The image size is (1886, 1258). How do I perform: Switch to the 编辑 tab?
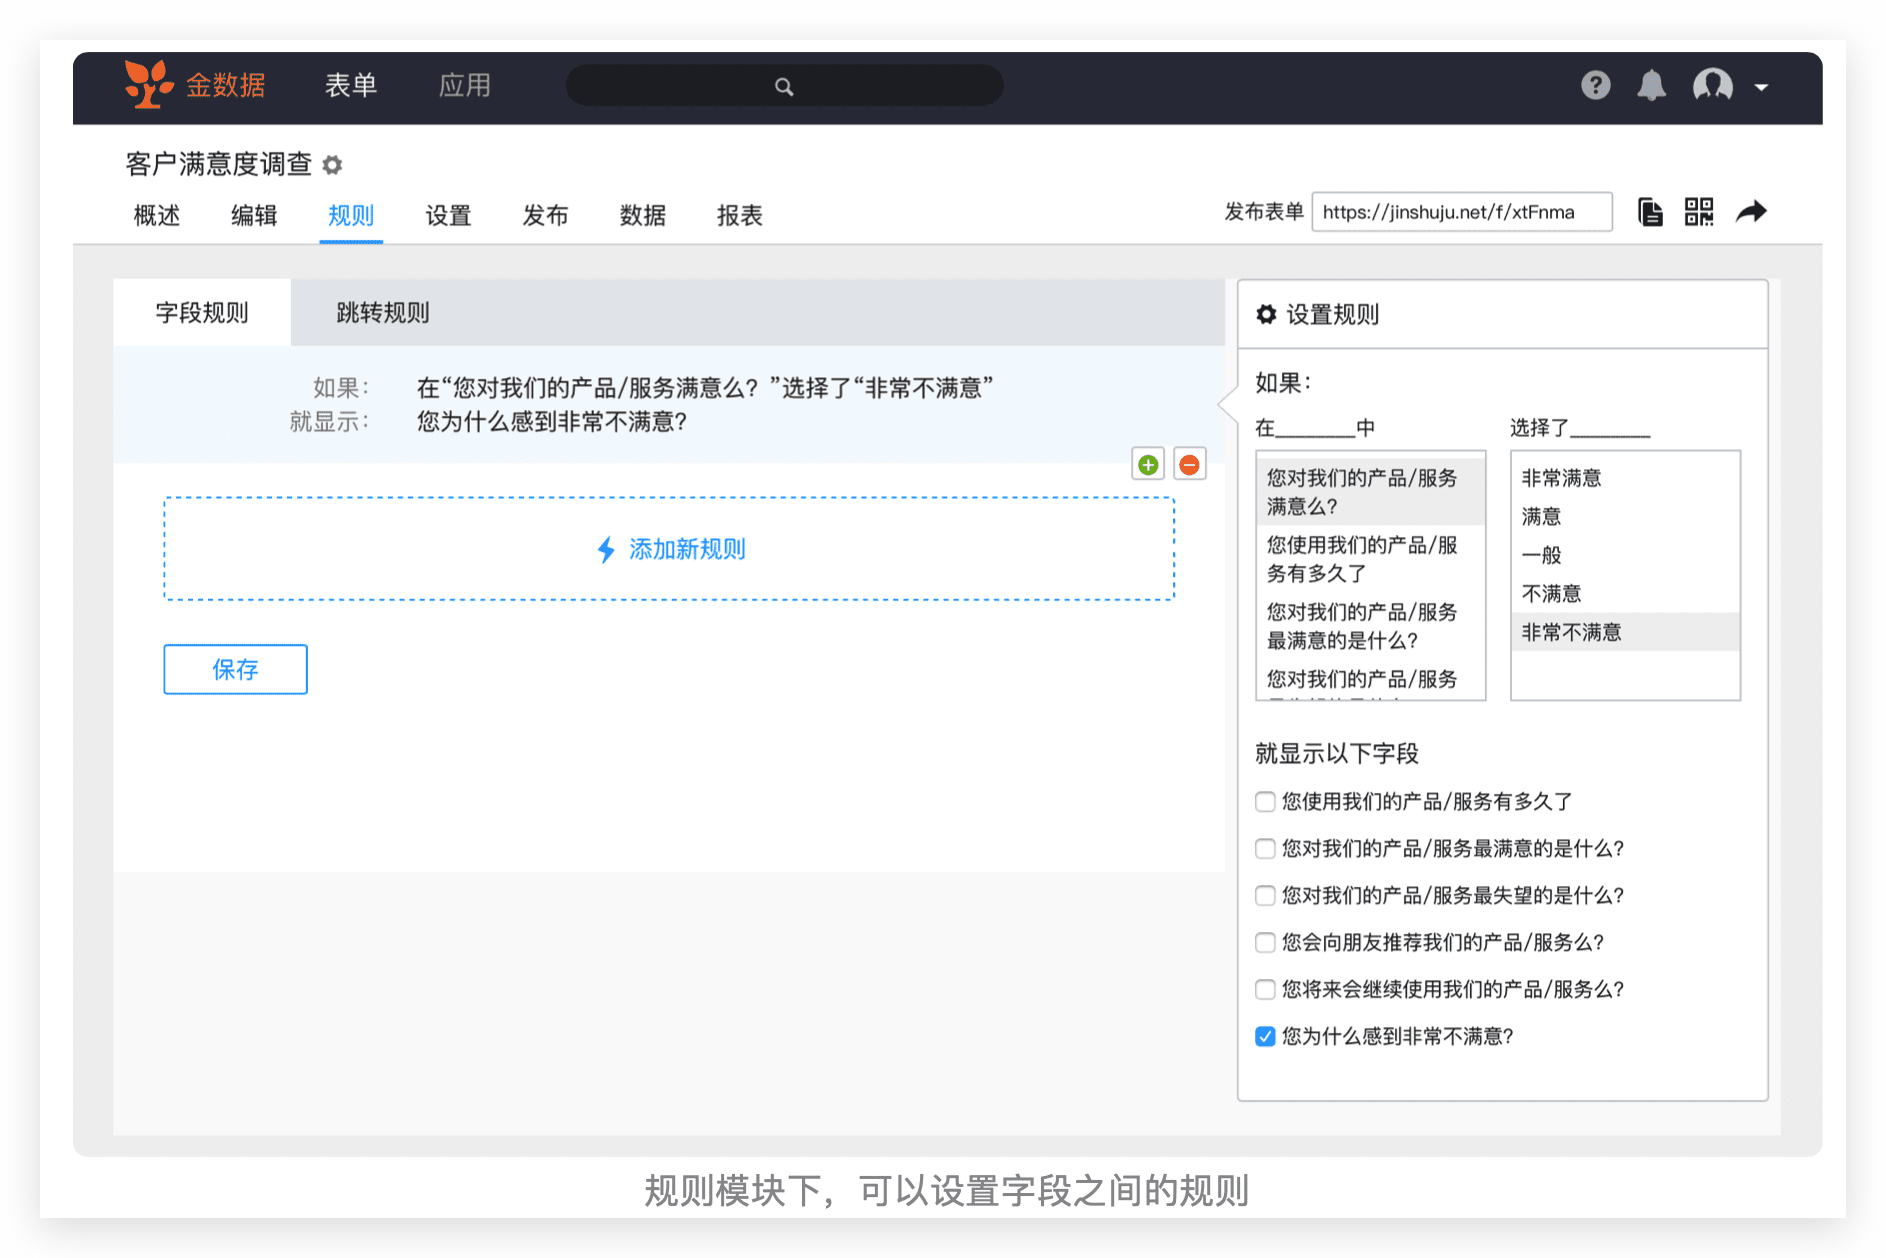coord(254,216)
